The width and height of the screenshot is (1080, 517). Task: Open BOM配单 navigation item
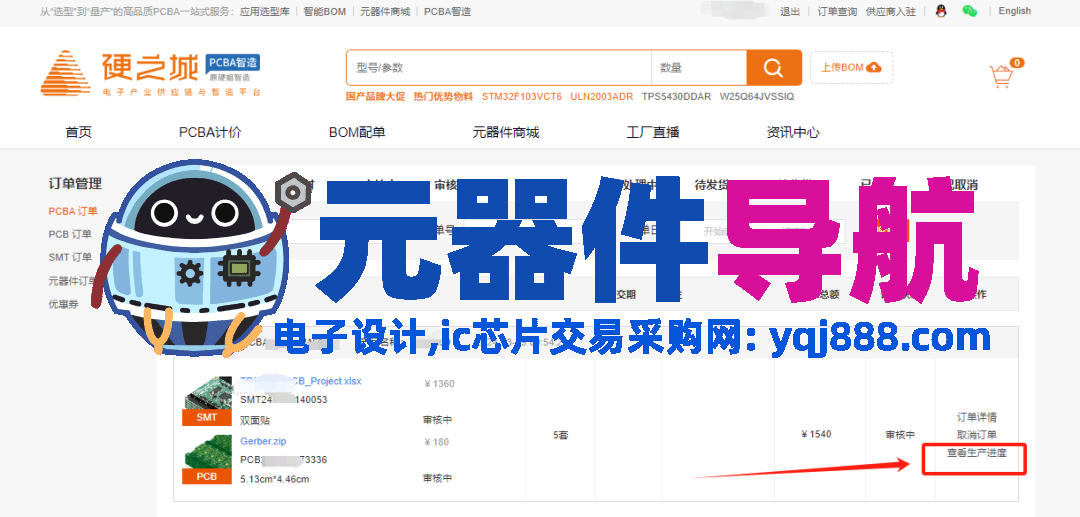point(357,132)
